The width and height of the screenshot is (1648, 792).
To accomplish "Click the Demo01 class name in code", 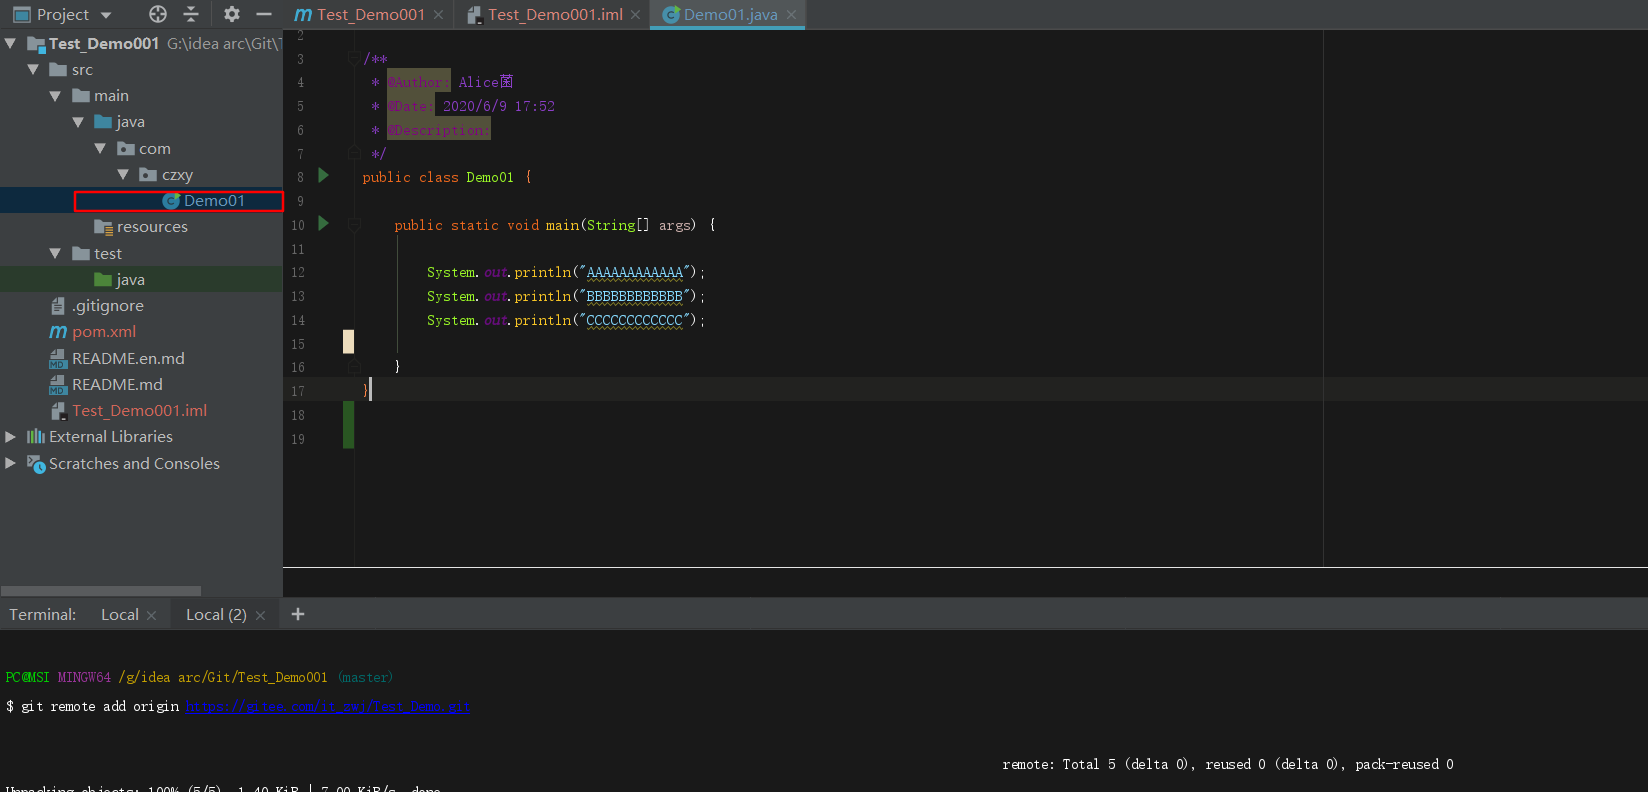I will click(490, 177).
